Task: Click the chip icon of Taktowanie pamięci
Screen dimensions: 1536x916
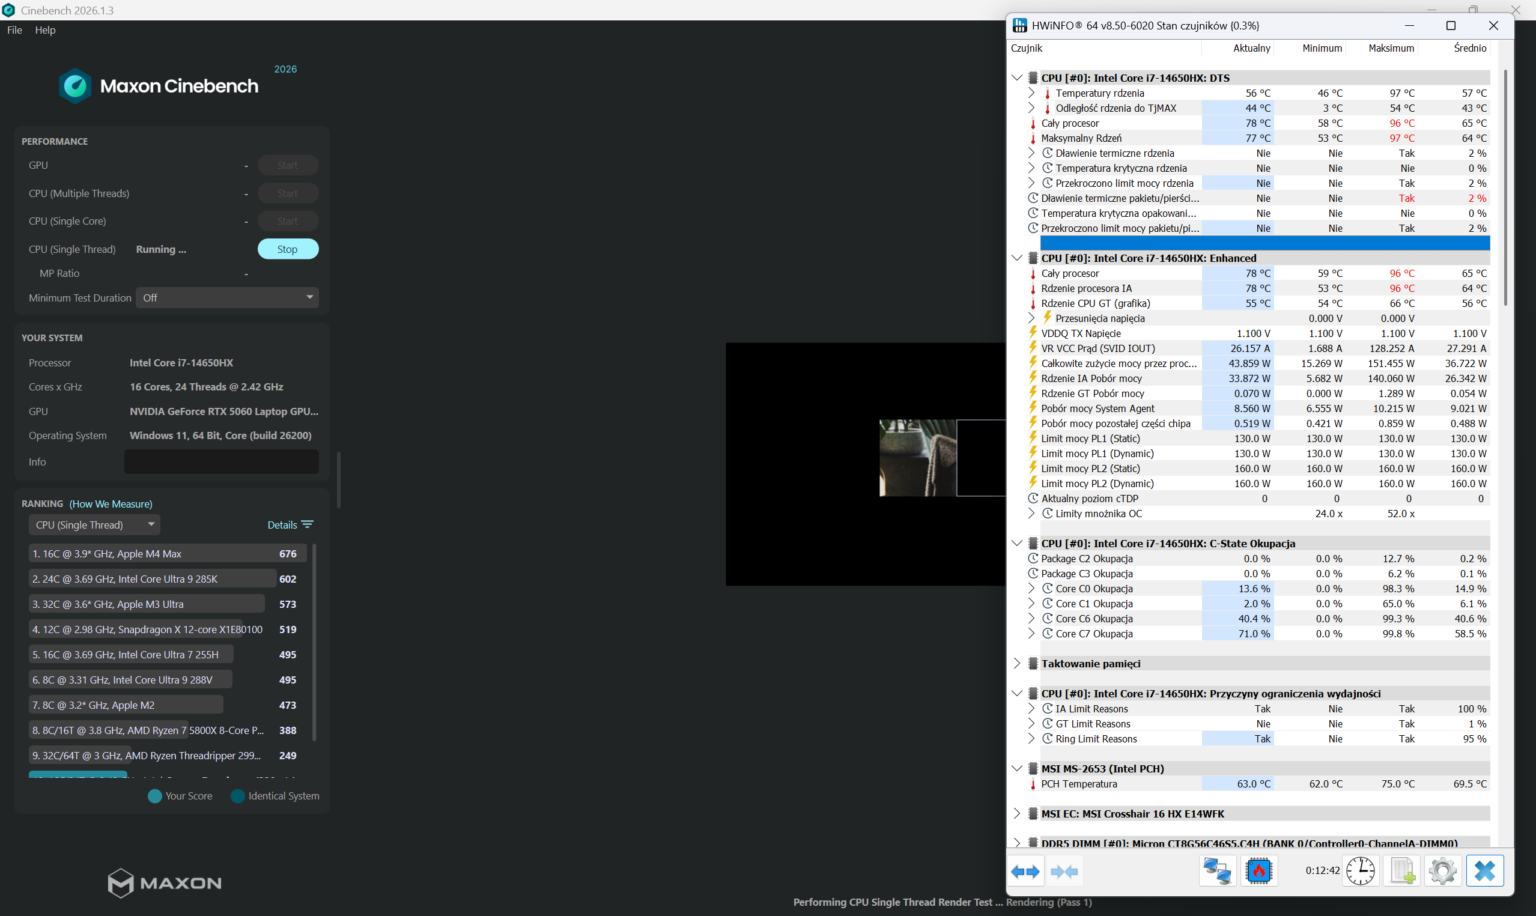Action: pyautogui.click(x=1033, y=663)
